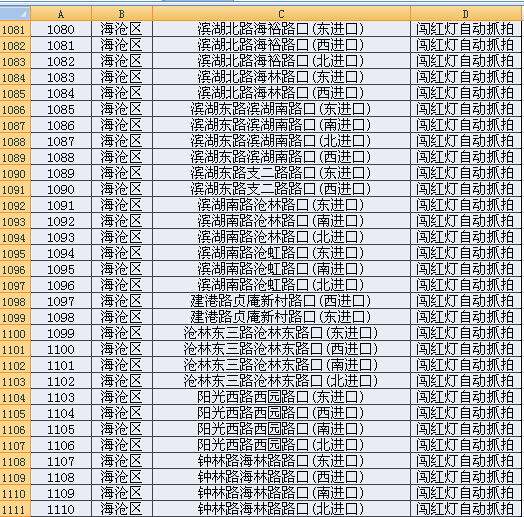The image size is (524, 517).
Task: Click cell 沧林东三路沧林东路口(西进口)
Action: tap(281, 349)
